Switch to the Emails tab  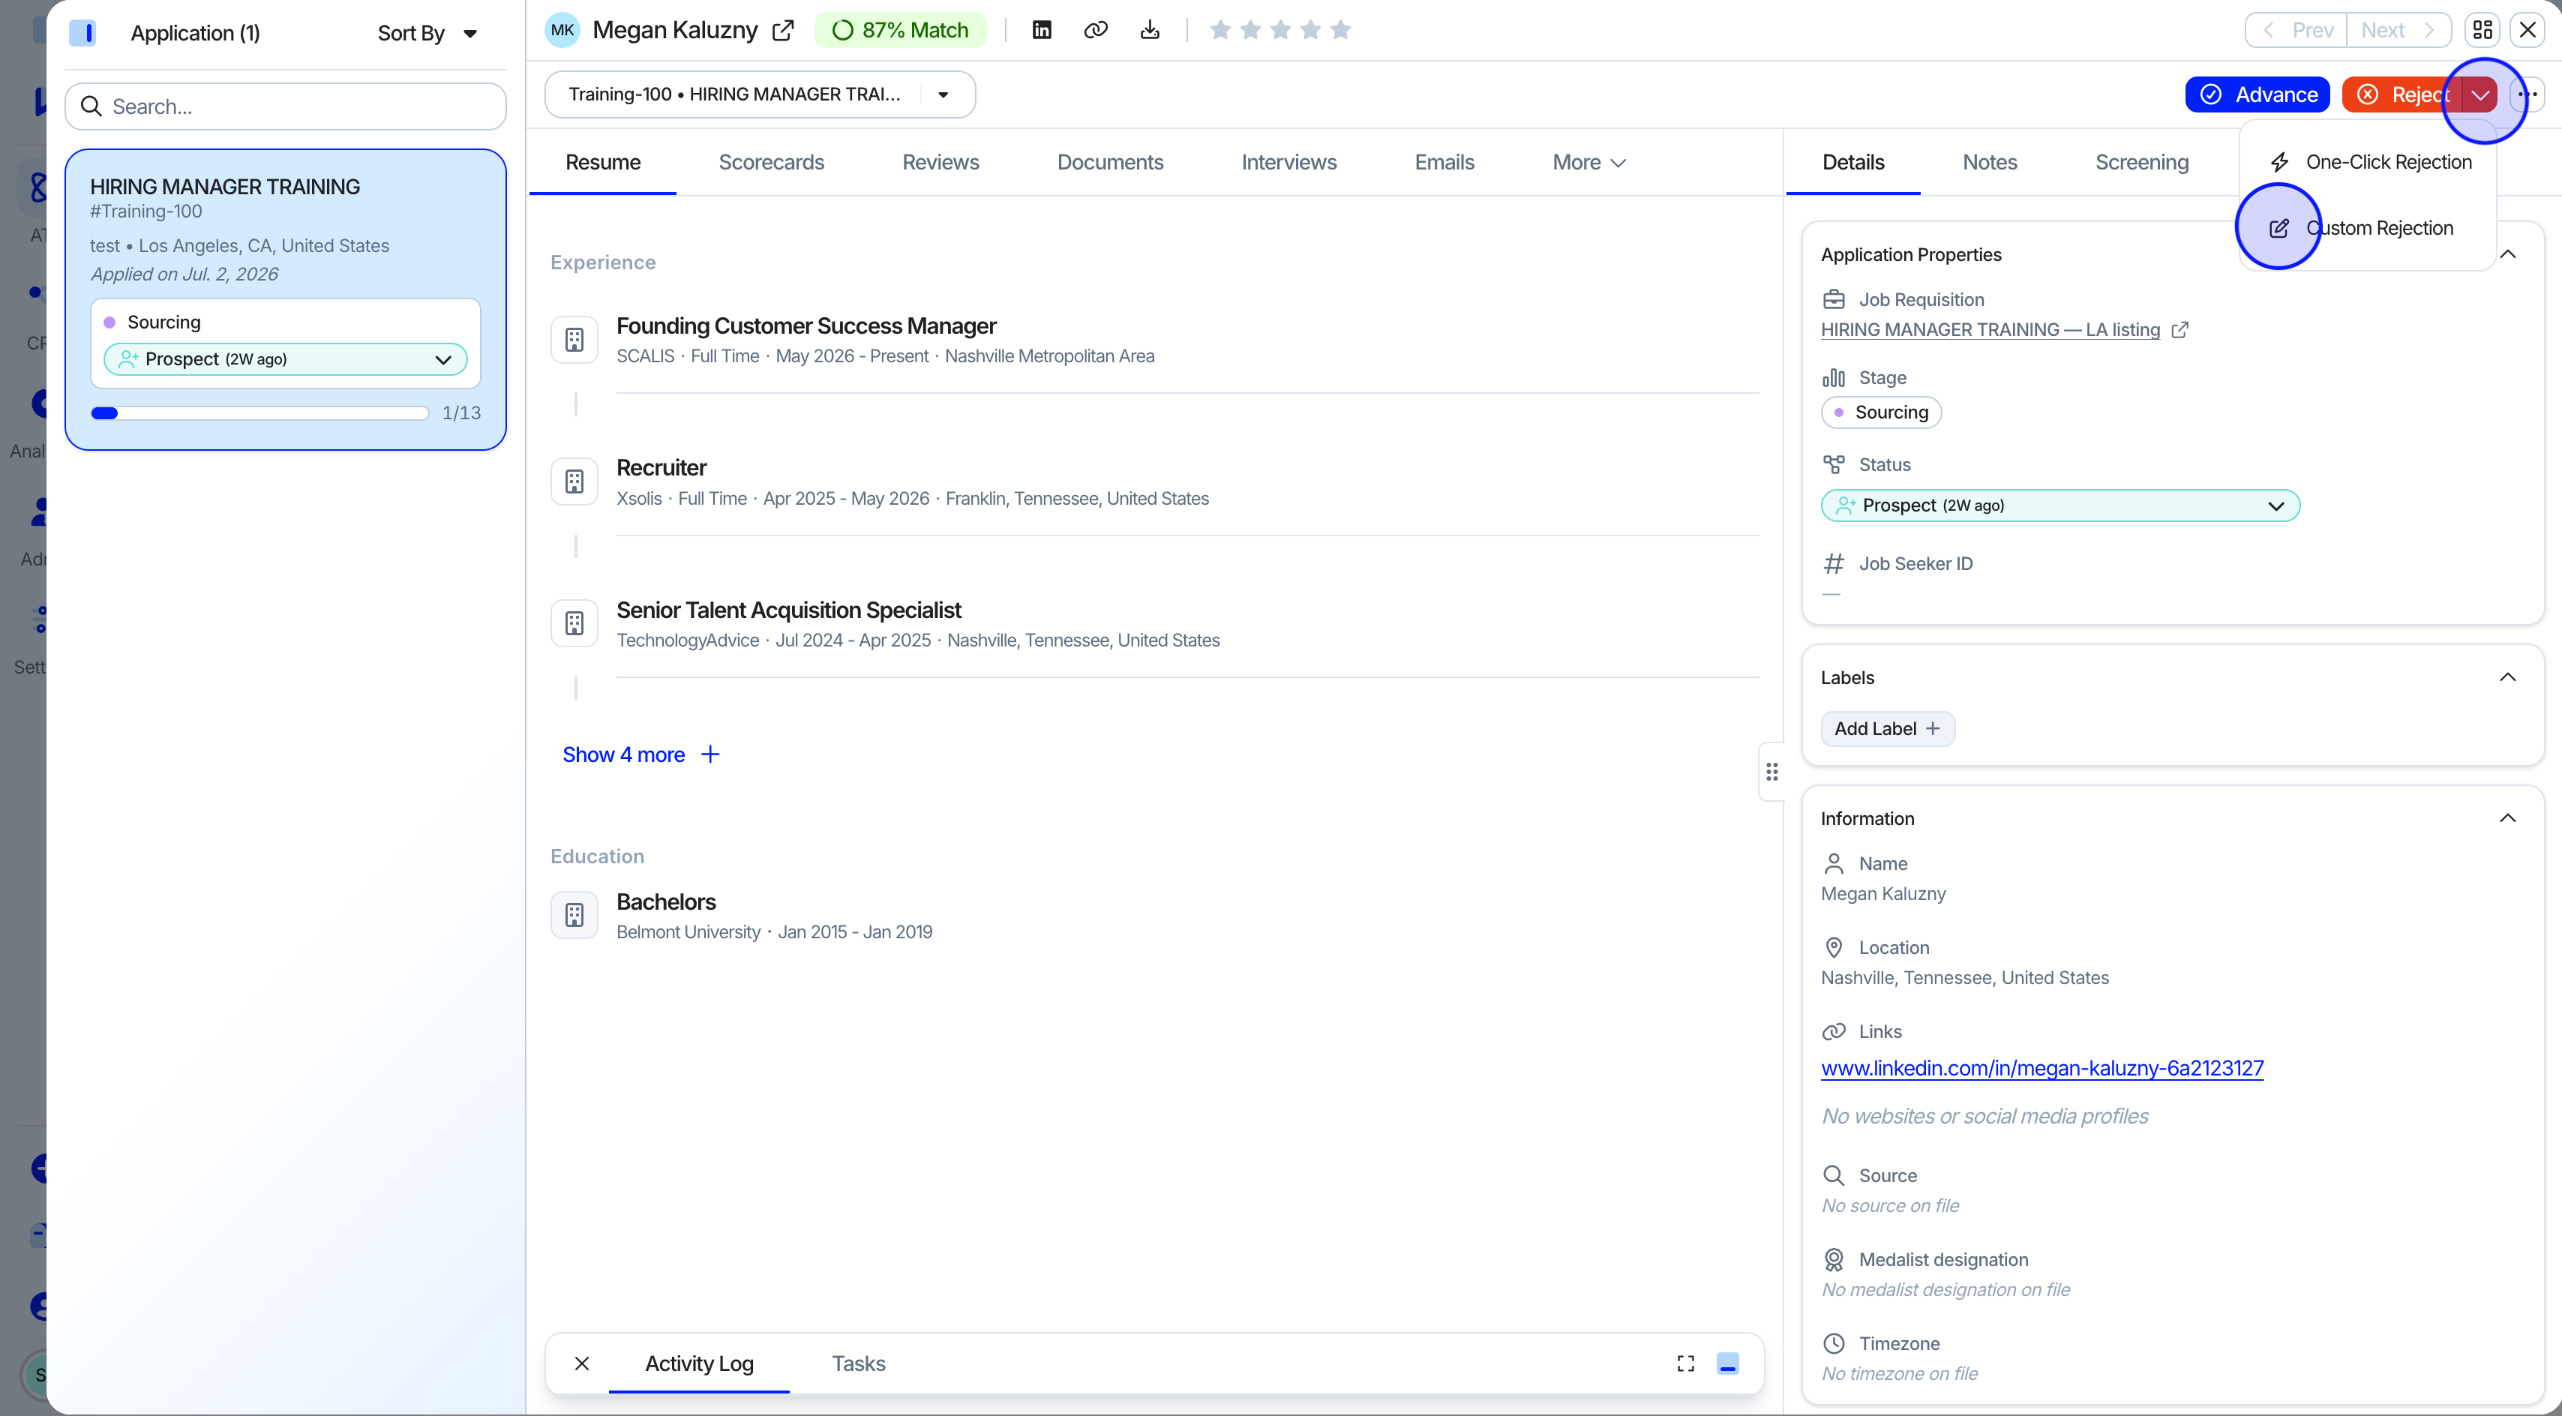click(1444, 162)
